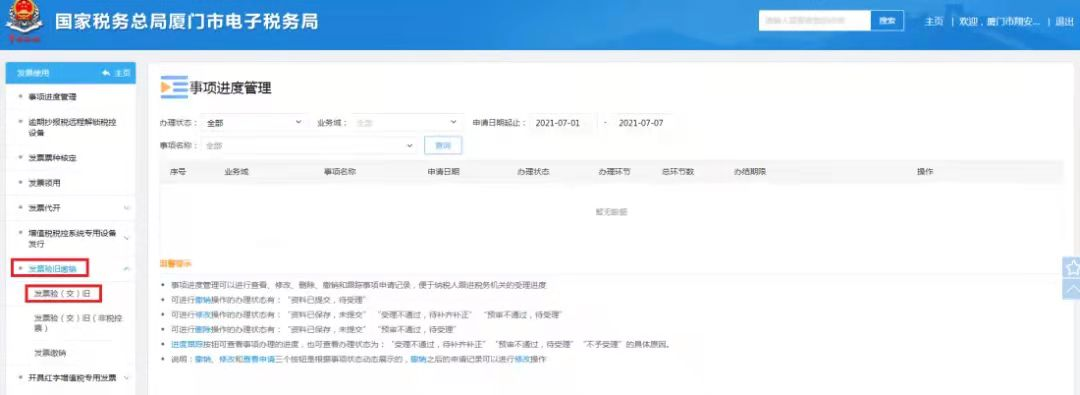Click the 序号 column header

click(177, 171)
